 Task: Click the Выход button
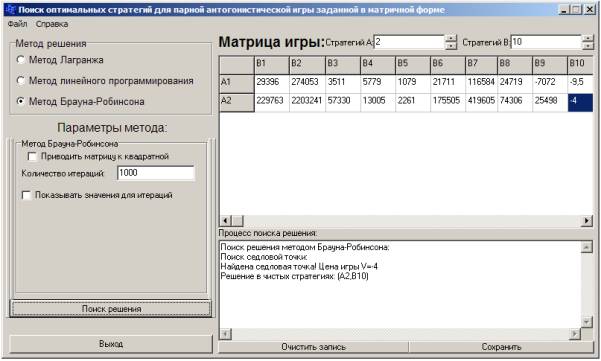tap(111, 344)
